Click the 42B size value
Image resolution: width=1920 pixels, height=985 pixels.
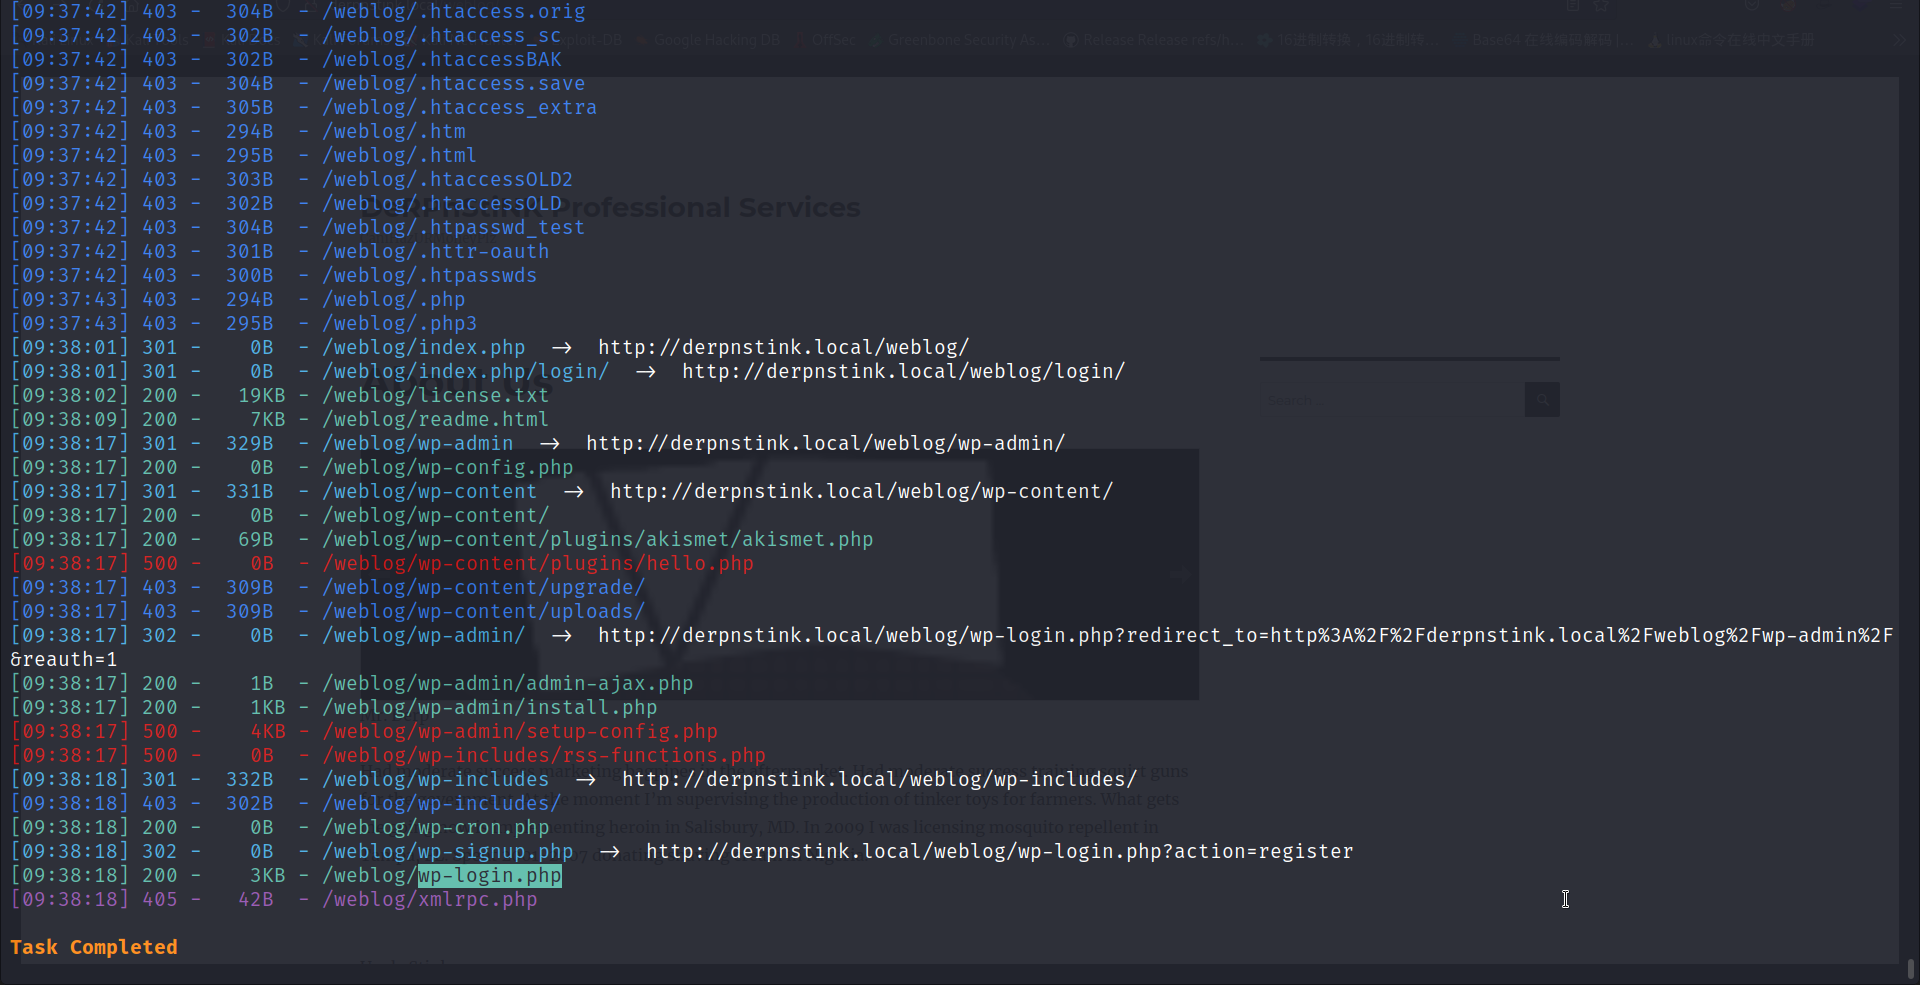coord(255,900)
